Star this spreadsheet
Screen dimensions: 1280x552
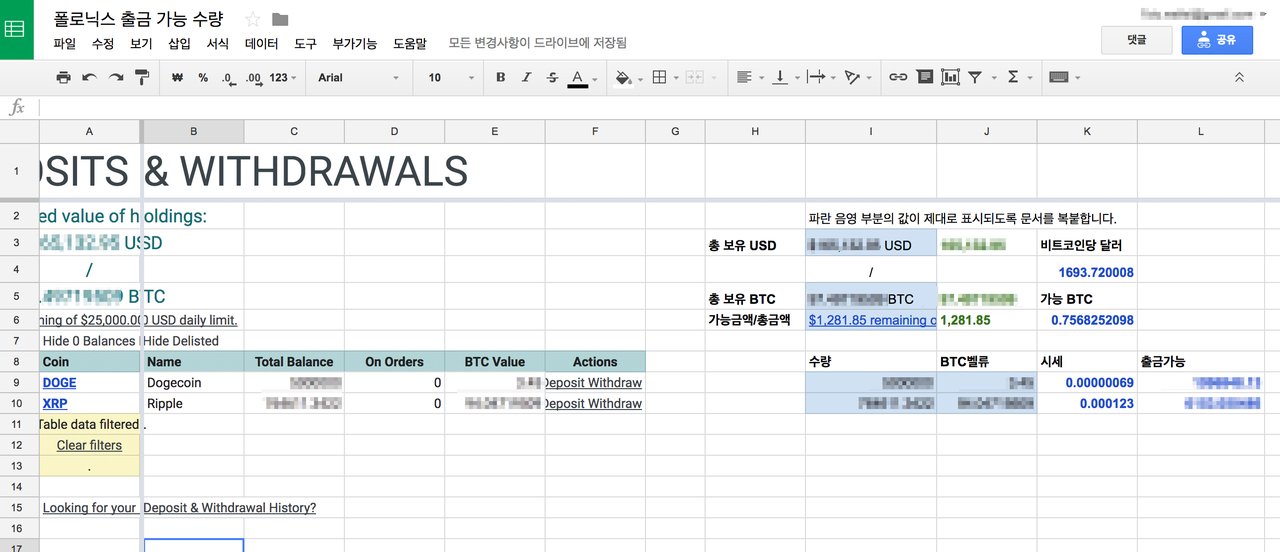(x=253, y=19)
